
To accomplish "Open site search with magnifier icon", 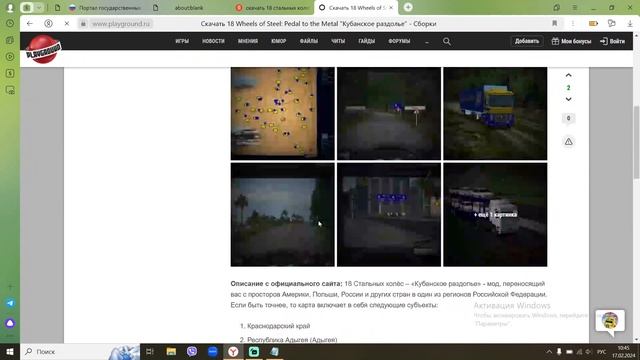I will tap(447, 41).
